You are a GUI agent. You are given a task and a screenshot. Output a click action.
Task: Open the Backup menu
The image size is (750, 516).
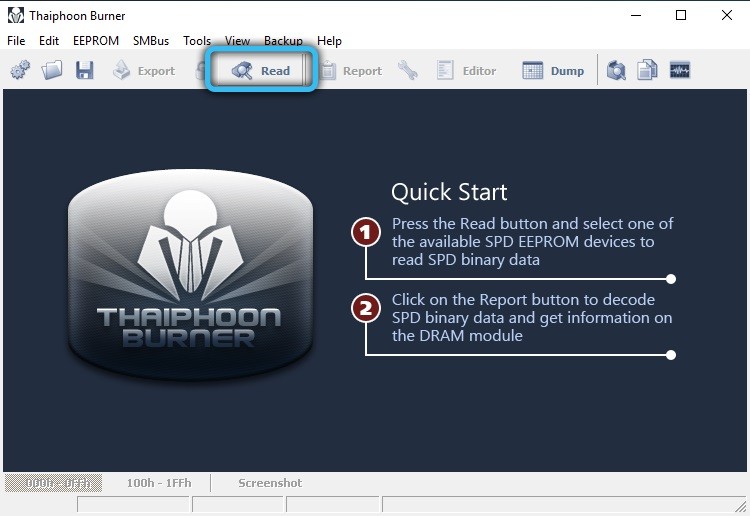(x=283, y=41)
